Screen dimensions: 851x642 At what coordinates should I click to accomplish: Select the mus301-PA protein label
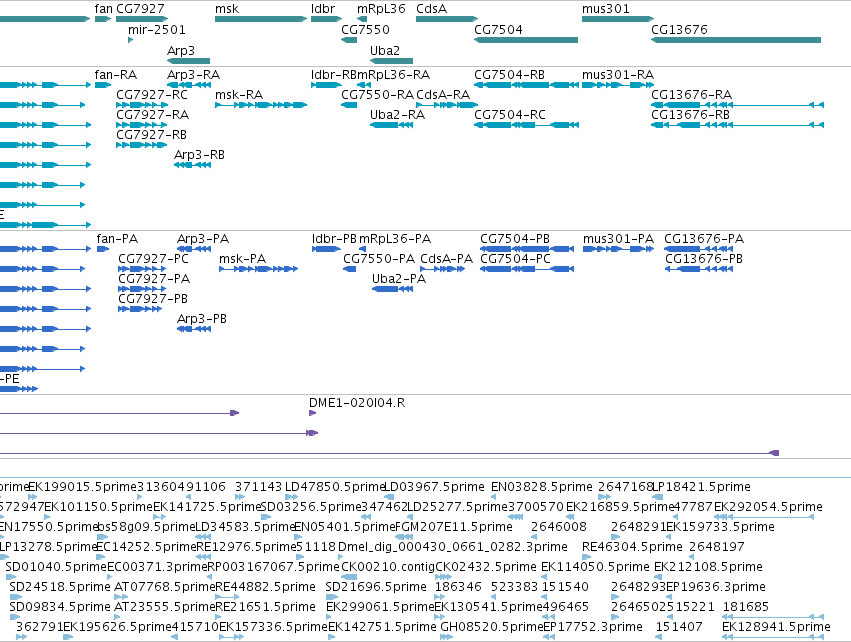(618, 239)
